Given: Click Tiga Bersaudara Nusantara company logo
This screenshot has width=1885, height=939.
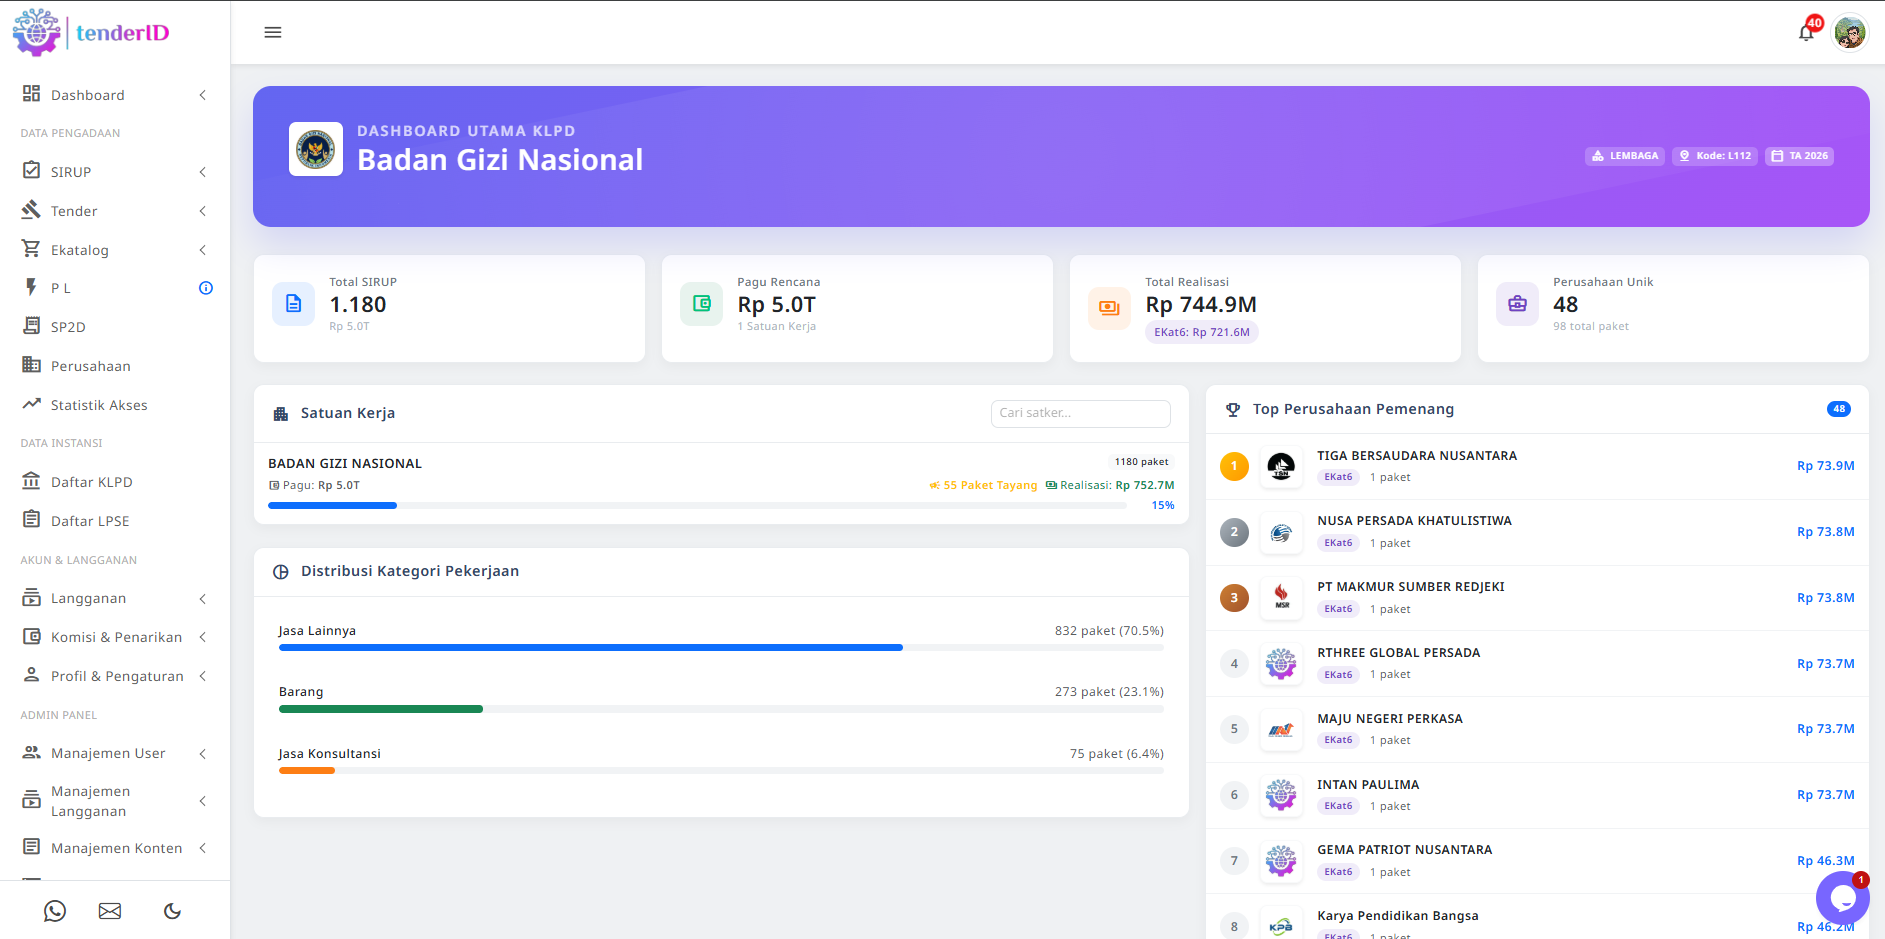Looking at the screenshot, I should (1281, 466).
